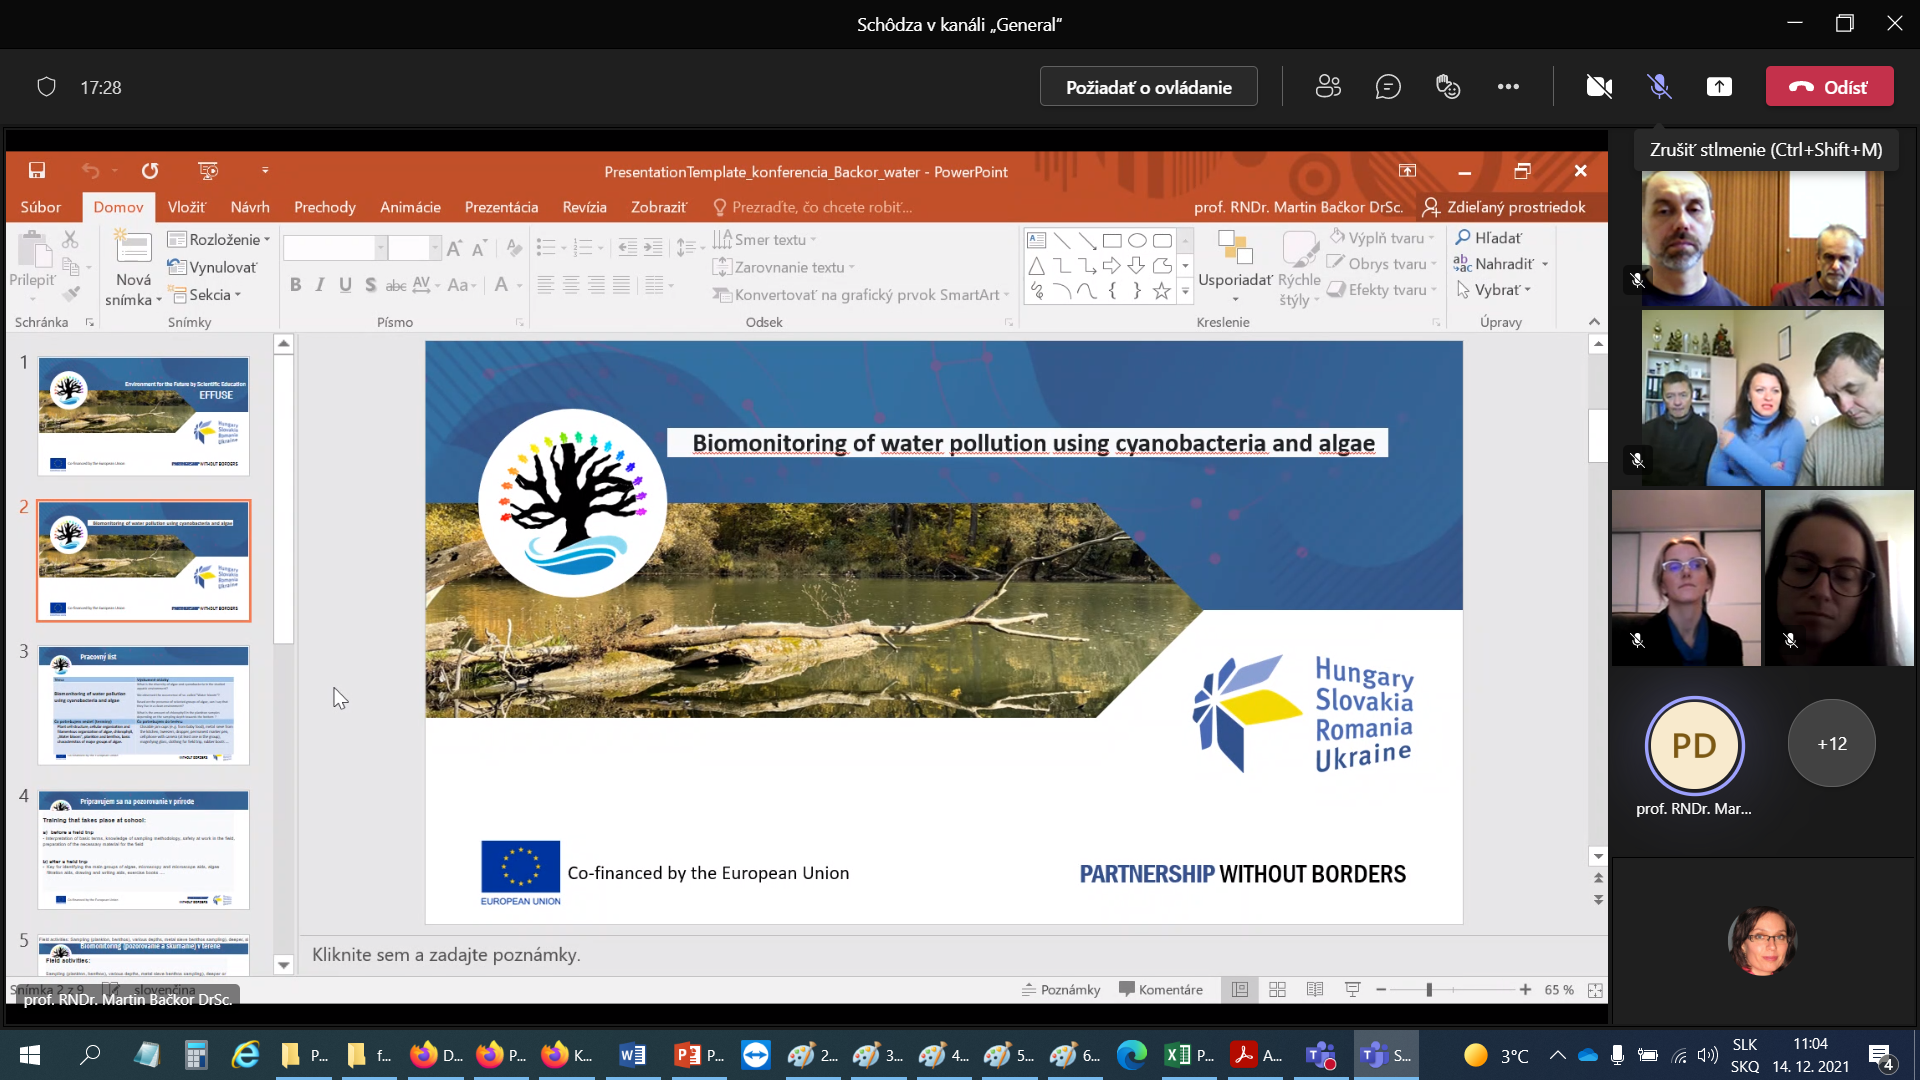Viewport: 1920px width, 1080px height.
Task: Open the date and time clock
Action: point(1810,1055)
